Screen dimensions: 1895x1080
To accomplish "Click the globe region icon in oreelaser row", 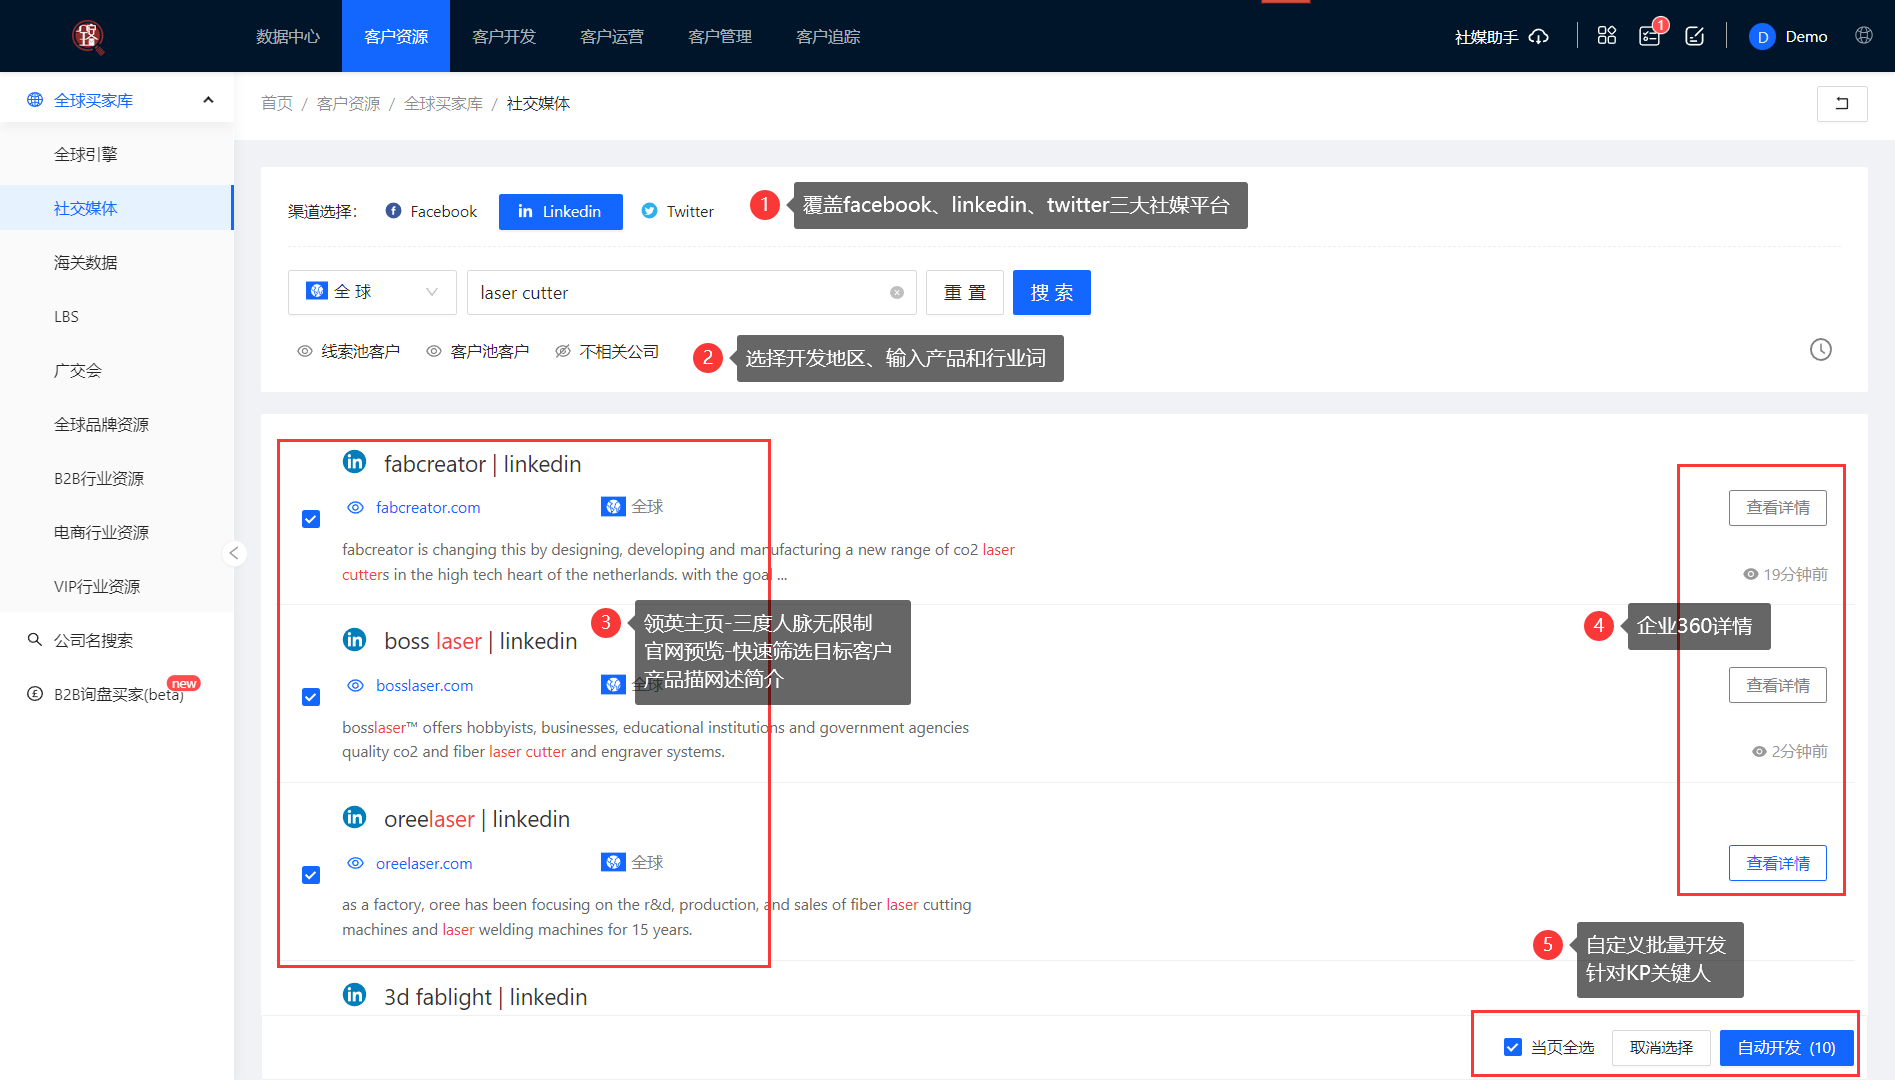I will coord(613,862).
